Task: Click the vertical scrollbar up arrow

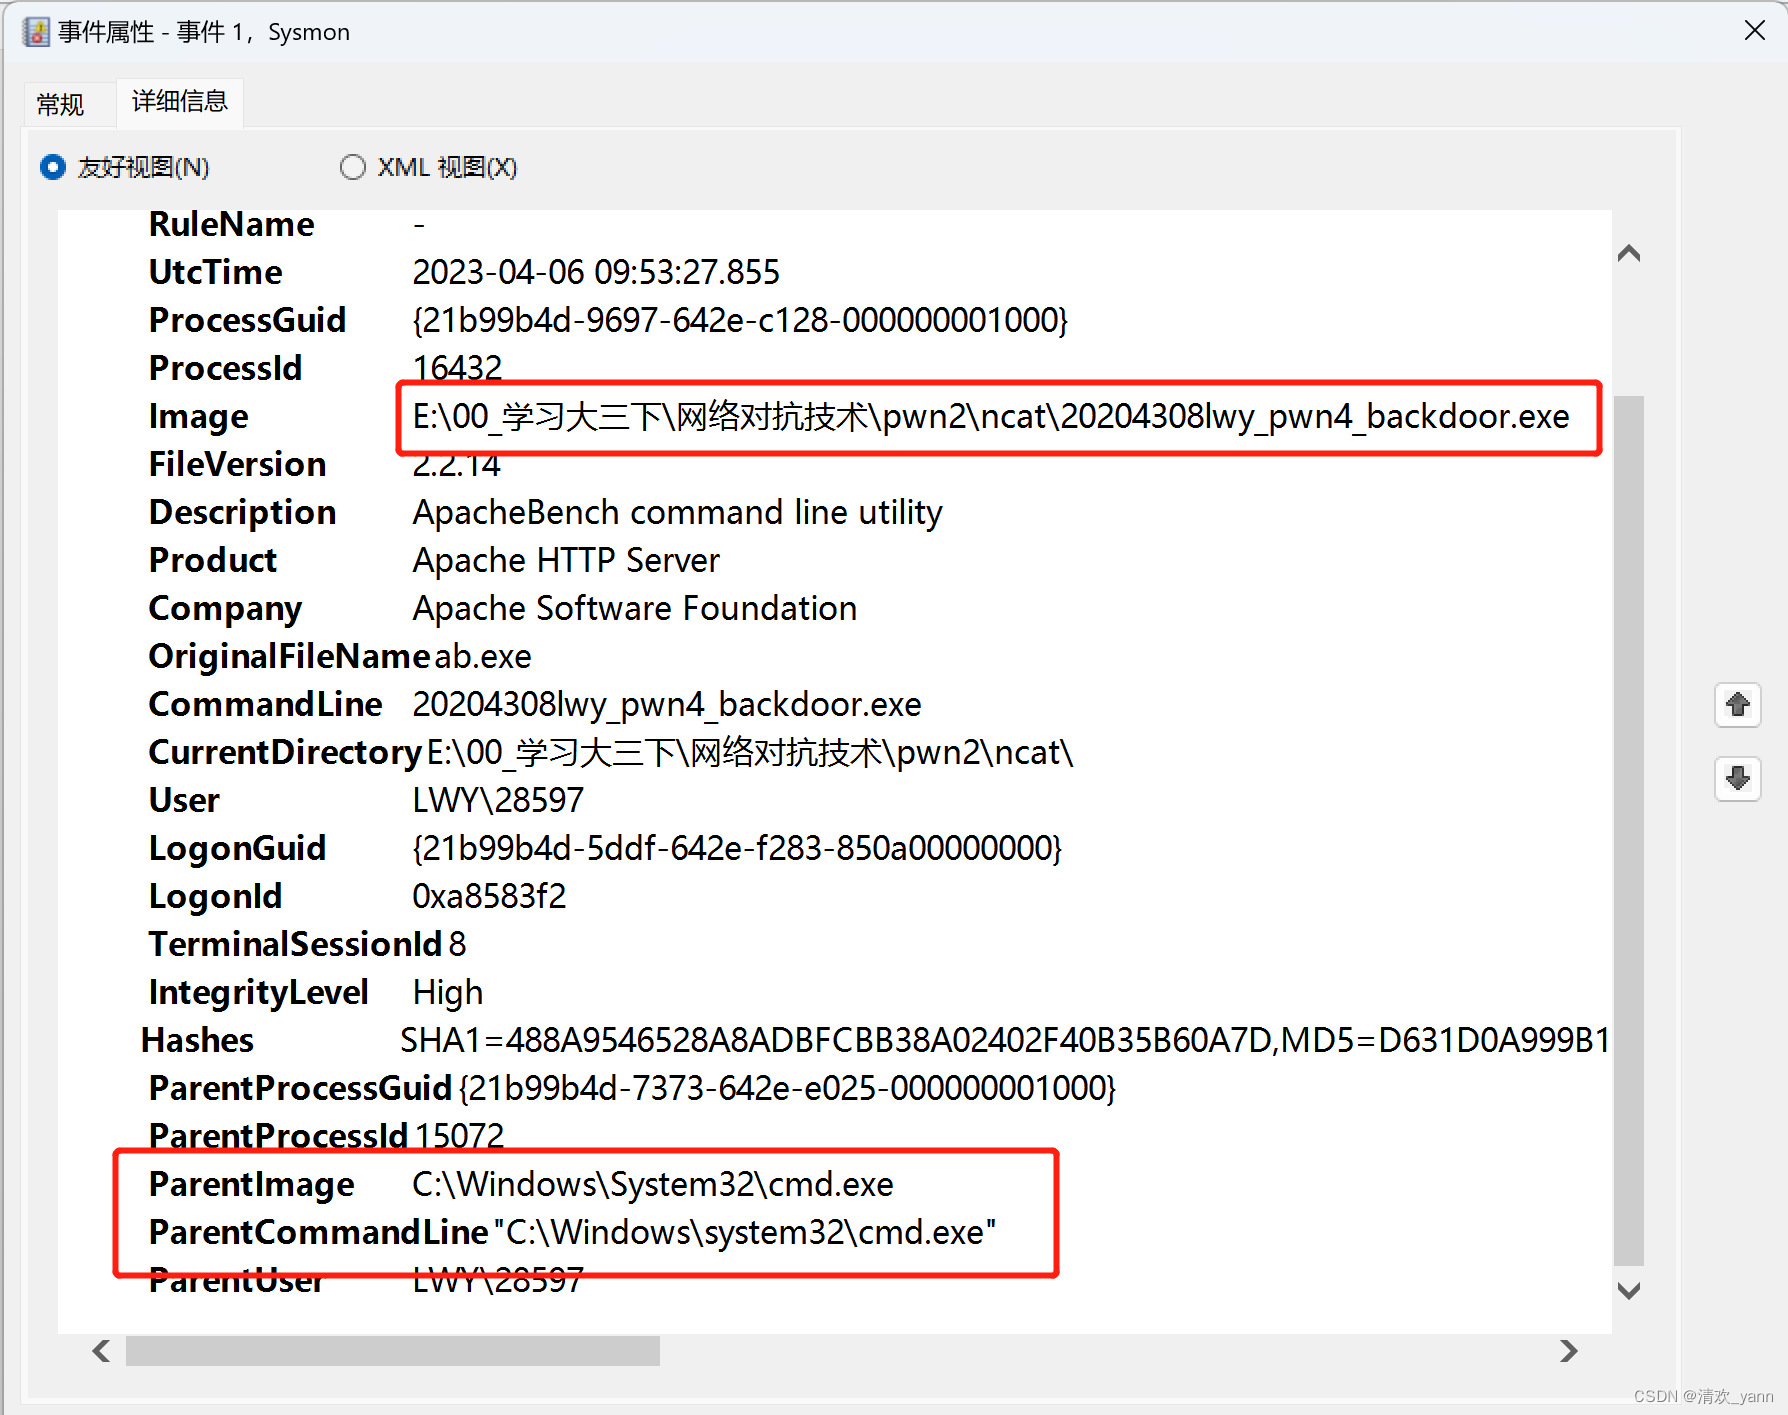Action: [x=1629, y=254]
